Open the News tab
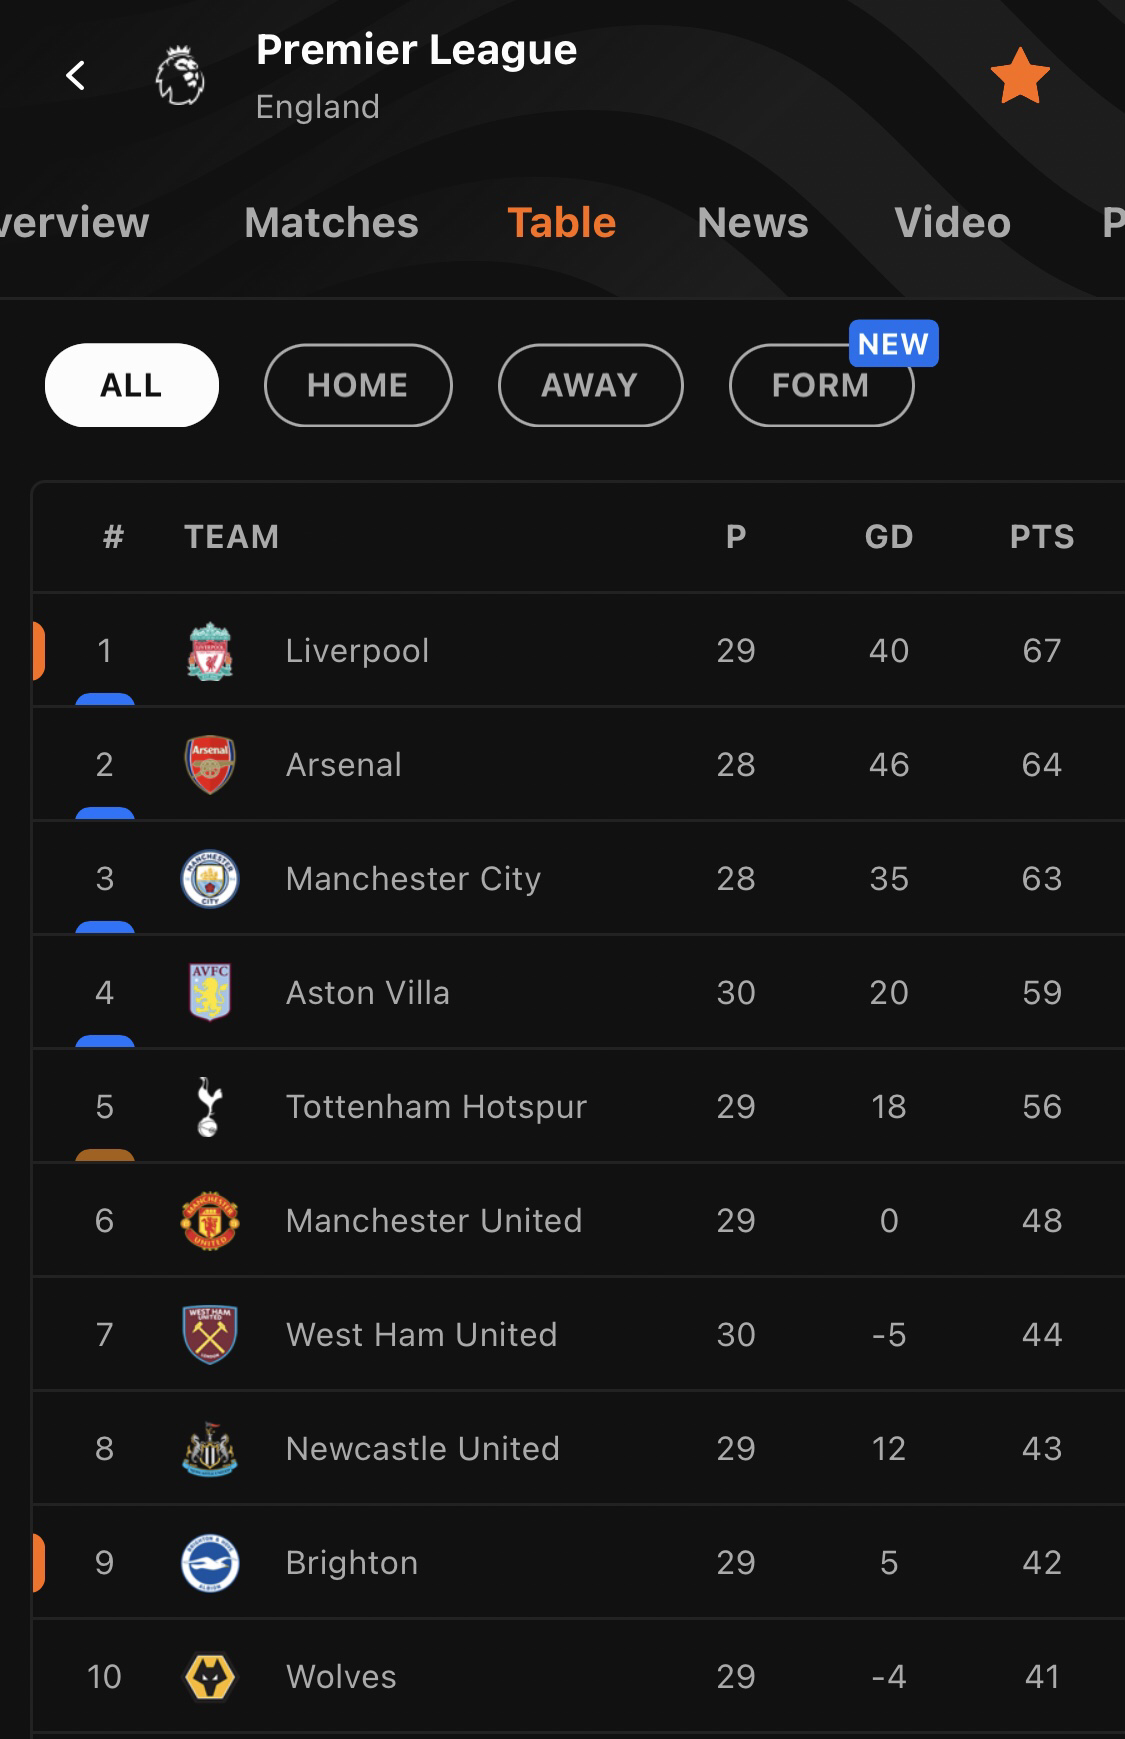1125x1739 pixels. [x=753, y=222]
